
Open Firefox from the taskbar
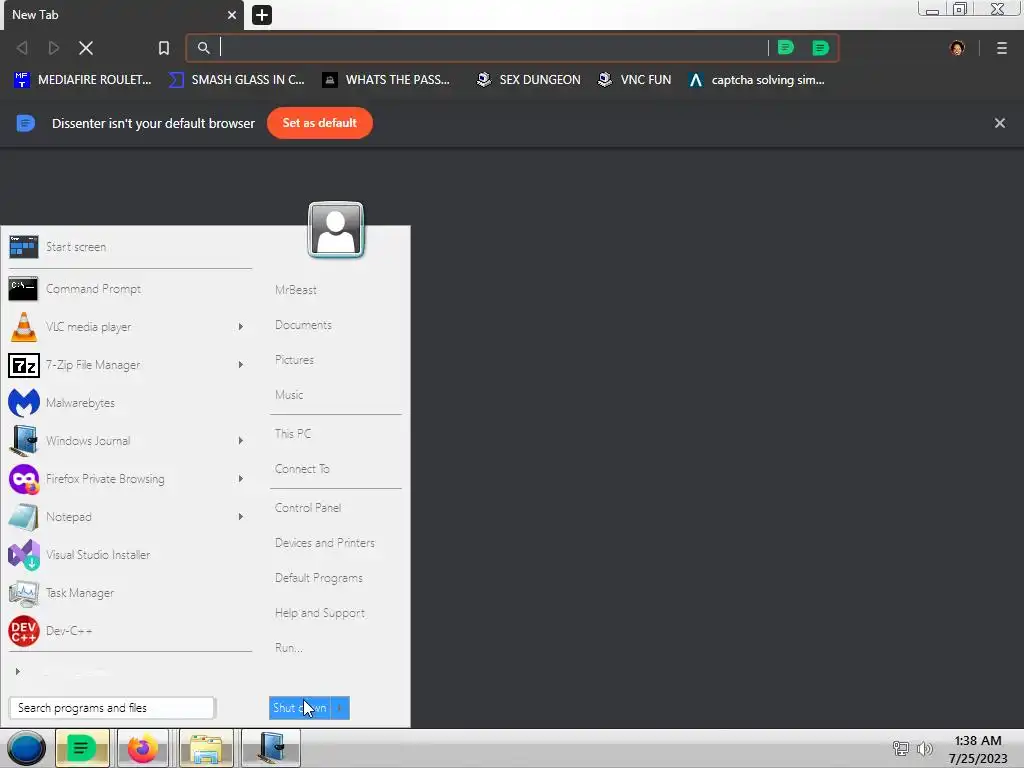pos(142,748)
